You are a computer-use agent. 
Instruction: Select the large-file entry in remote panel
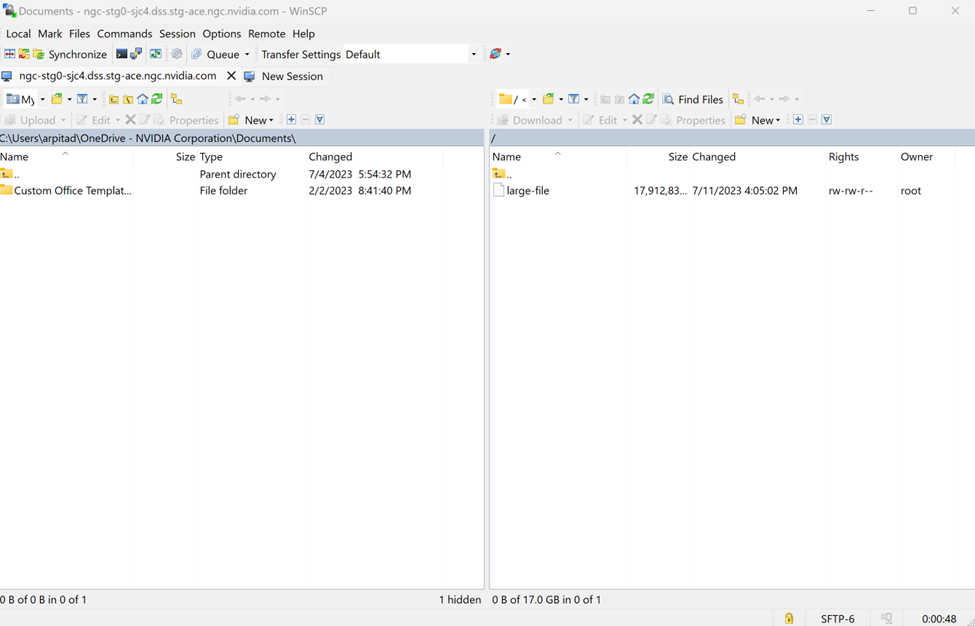pyautogui.click(x=521, y=190)
